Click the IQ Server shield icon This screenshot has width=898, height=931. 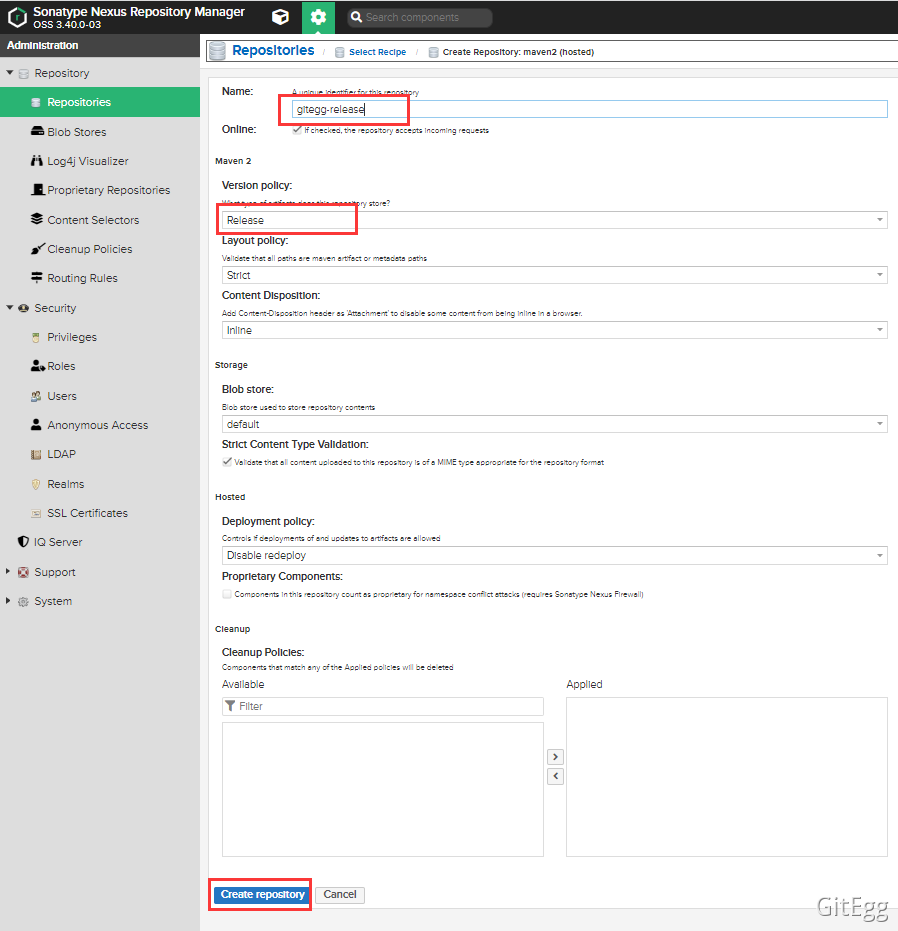point(23,542)
